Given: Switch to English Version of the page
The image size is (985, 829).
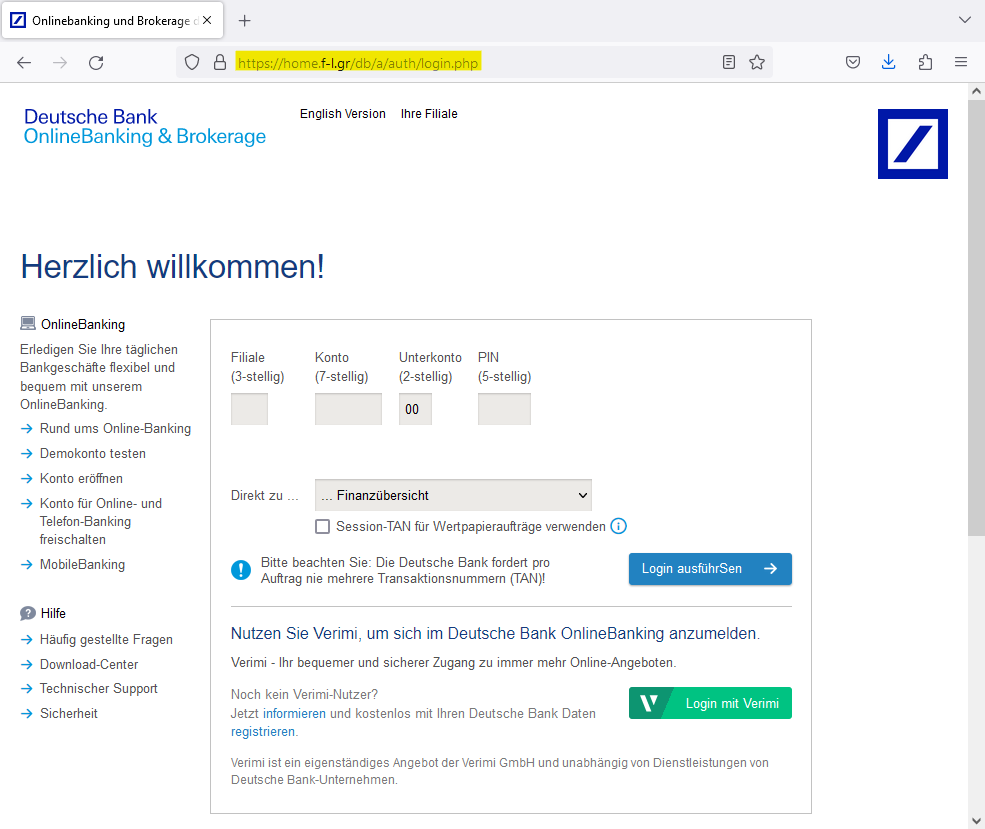Looking at the screenshot, I should coord(342,114).
